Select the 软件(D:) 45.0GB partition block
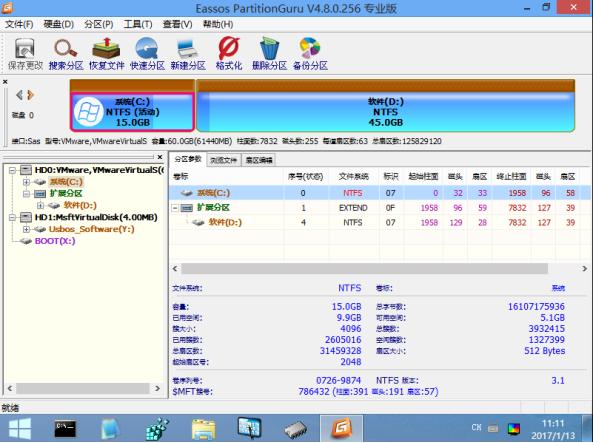 385,112
